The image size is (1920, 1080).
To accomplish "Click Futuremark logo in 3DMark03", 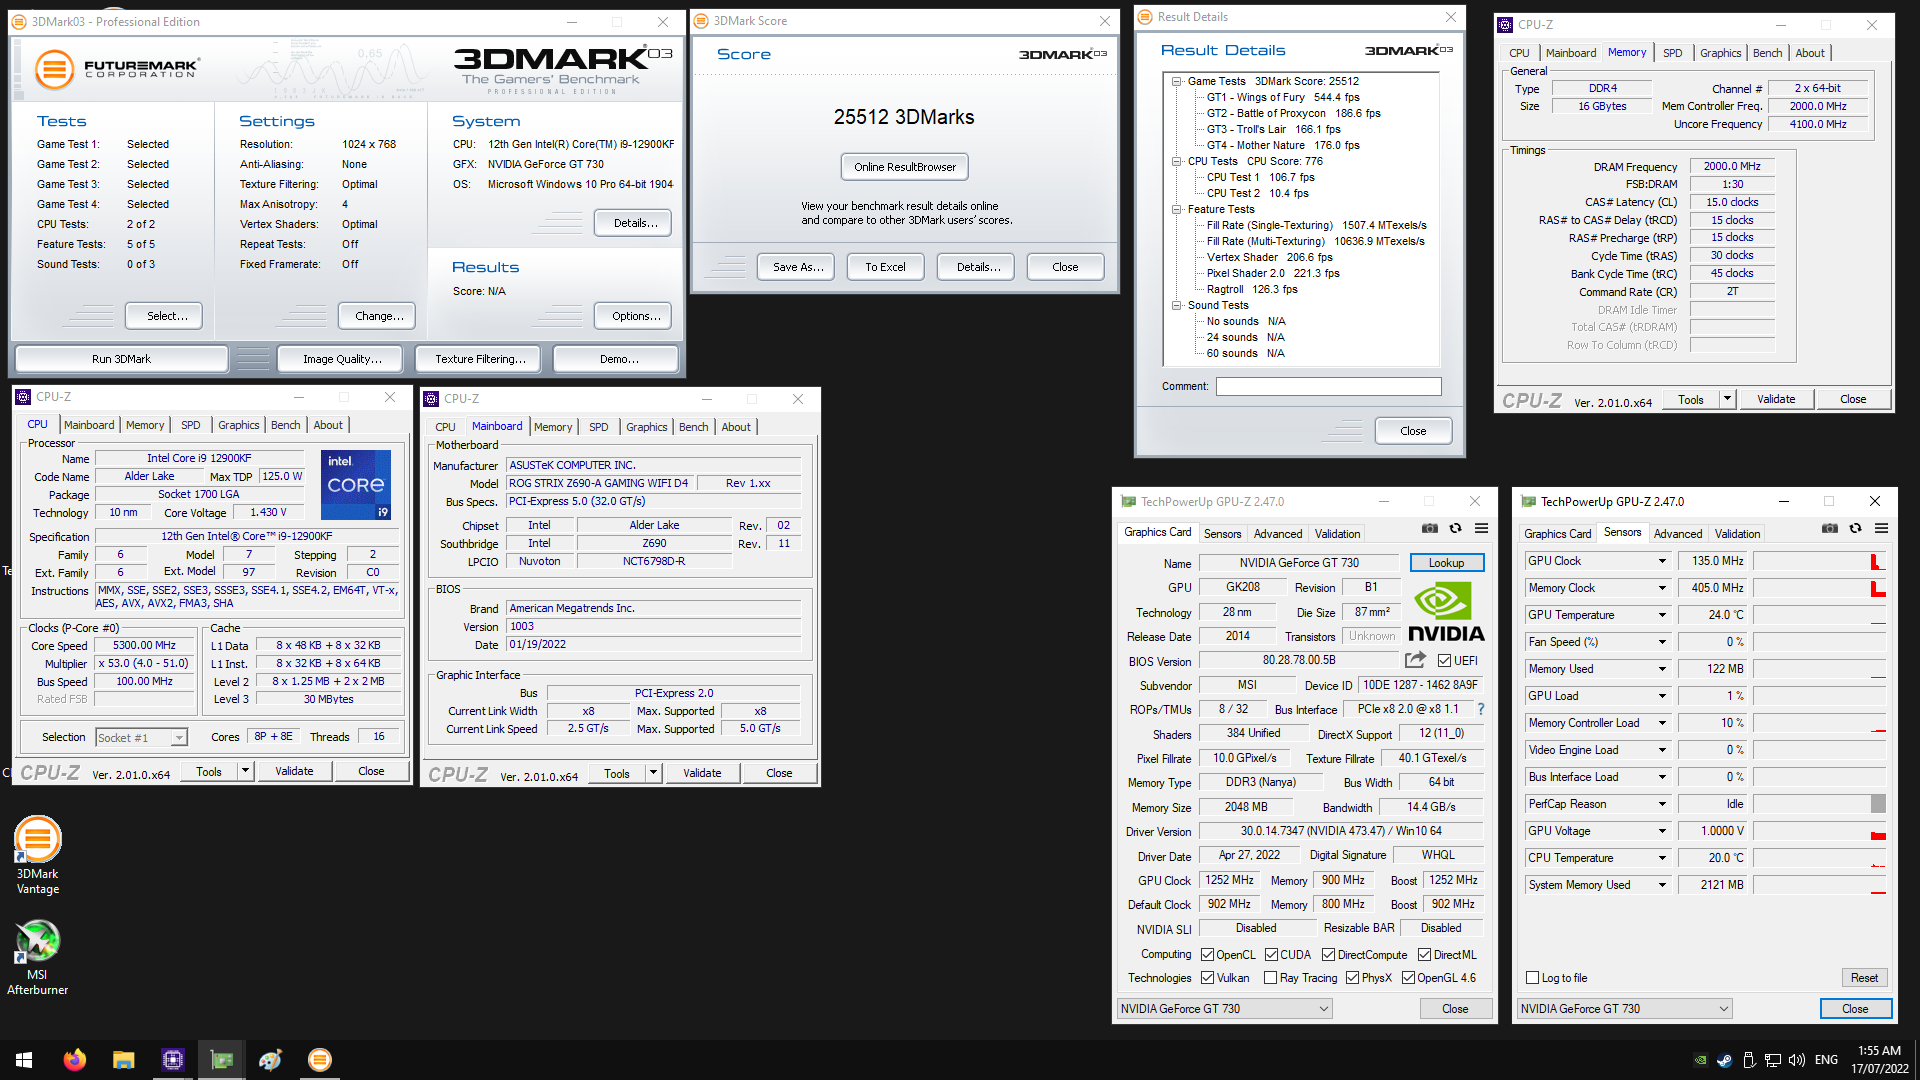I will tap(117, 69).
